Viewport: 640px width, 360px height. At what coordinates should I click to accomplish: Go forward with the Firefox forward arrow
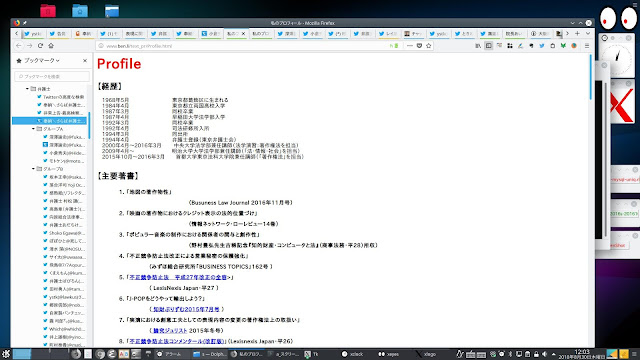coord(29,46)
